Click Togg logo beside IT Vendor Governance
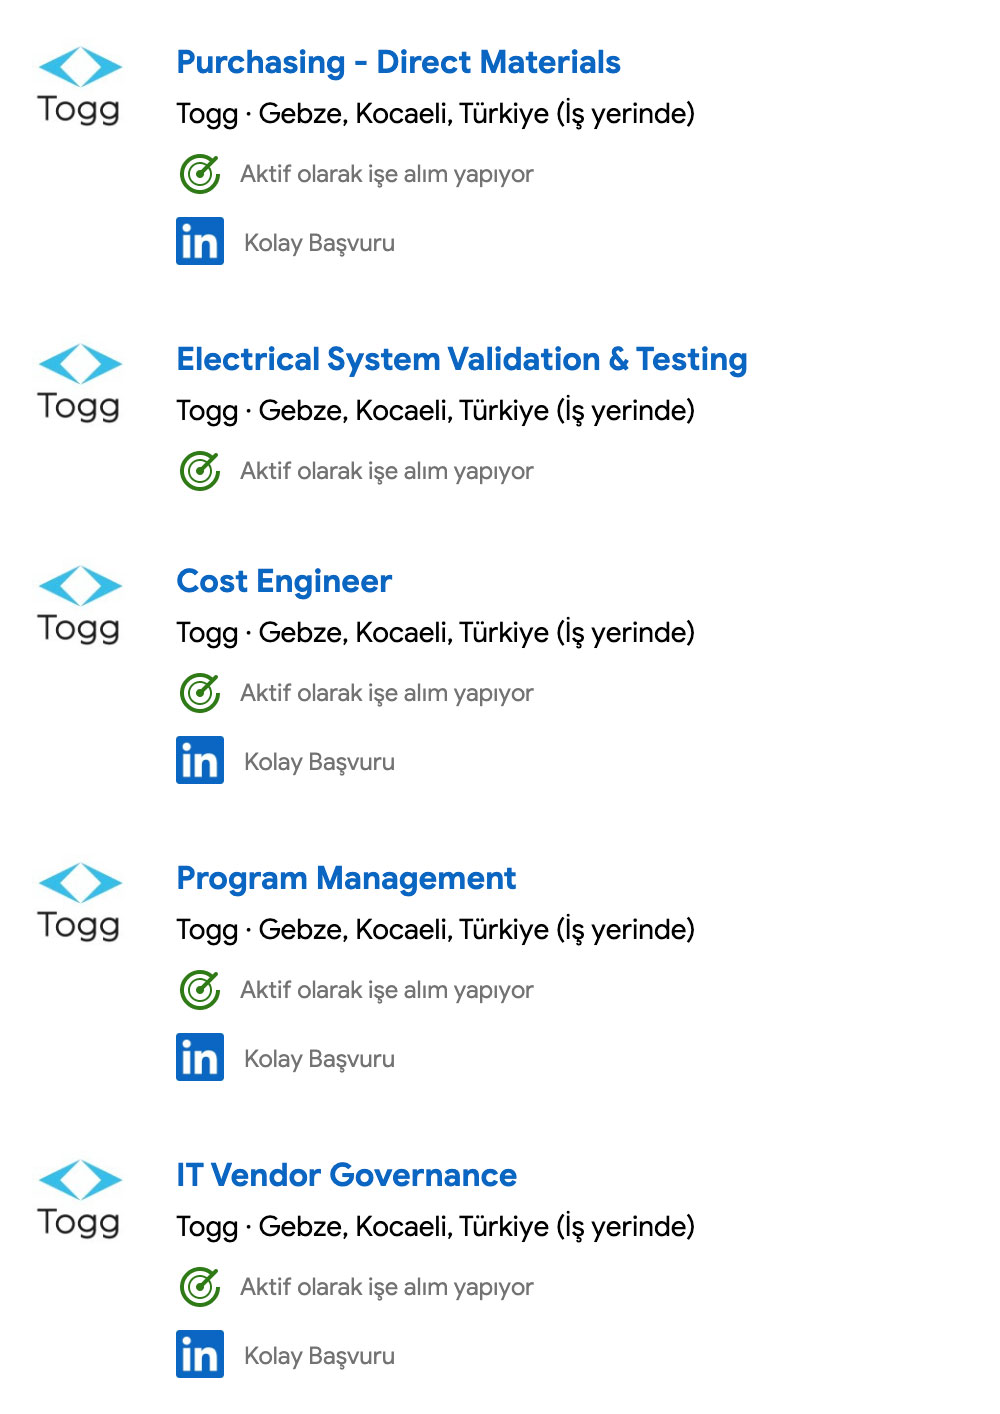This screenshot has width=1000, height=1414. (79, 1199)
